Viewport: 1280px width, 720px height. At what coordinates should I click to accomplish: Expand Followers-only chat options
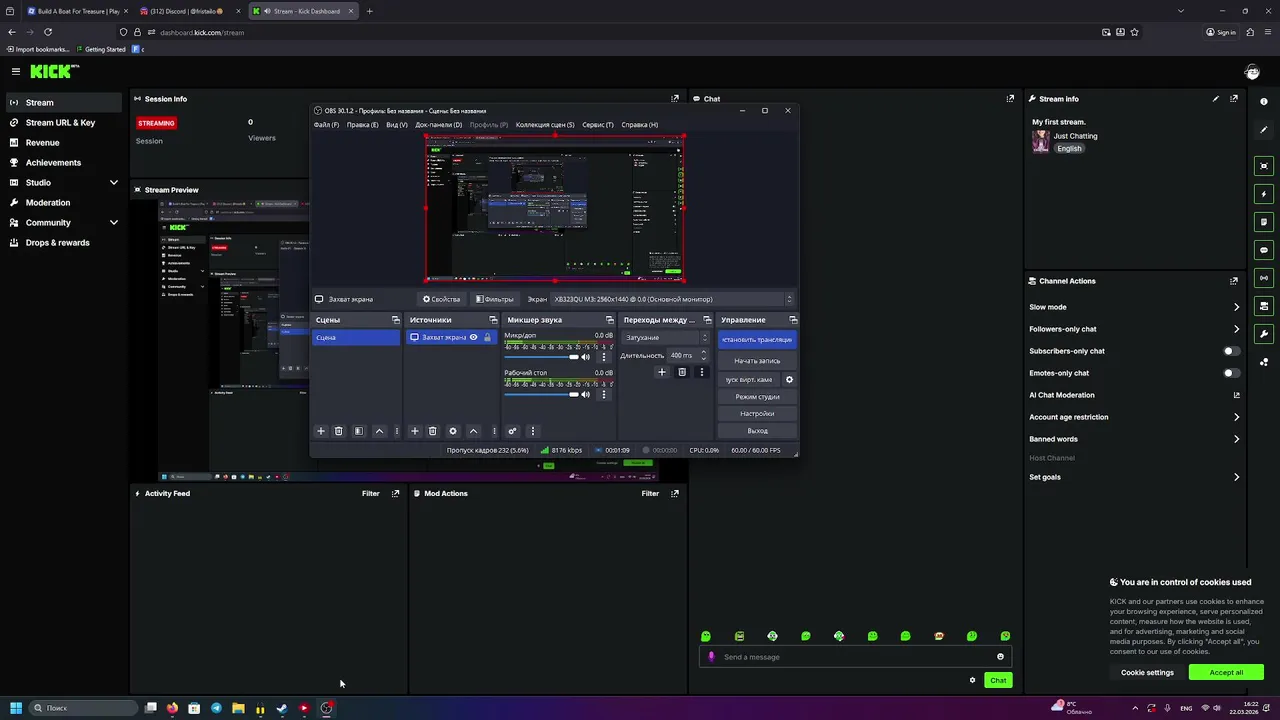pyautogui.click(x=1236, y=329)
